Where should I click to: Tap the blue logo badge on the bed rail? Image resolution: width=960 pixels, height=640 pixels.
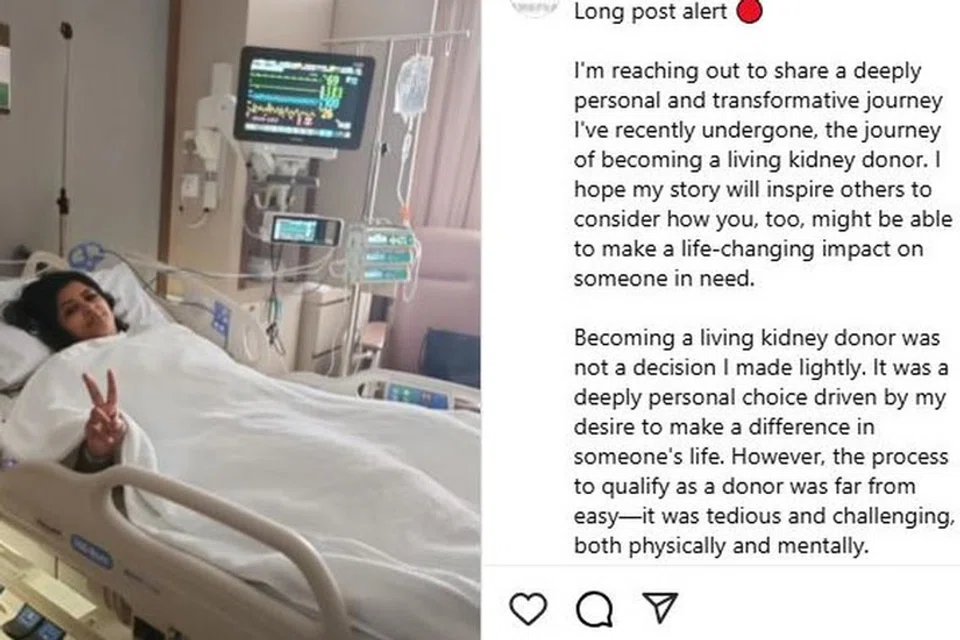click(91, 551)
